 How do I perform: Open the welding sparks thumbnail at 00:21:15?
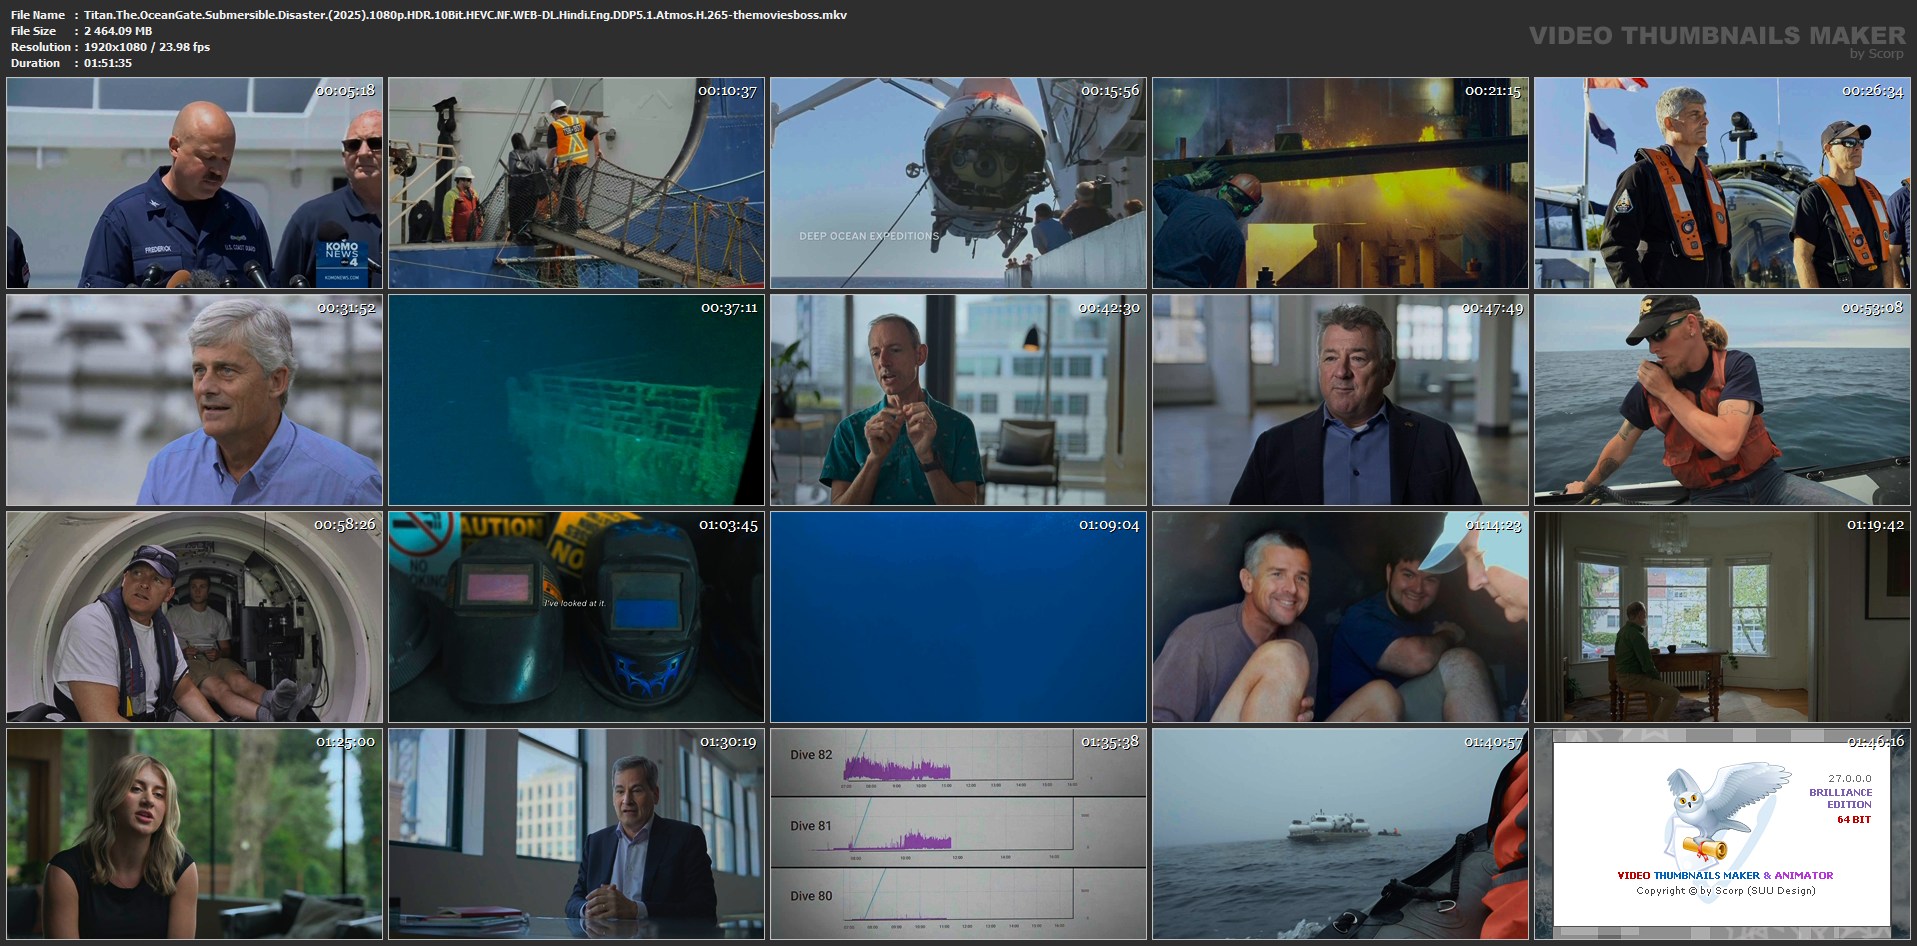coord(1340,183)
